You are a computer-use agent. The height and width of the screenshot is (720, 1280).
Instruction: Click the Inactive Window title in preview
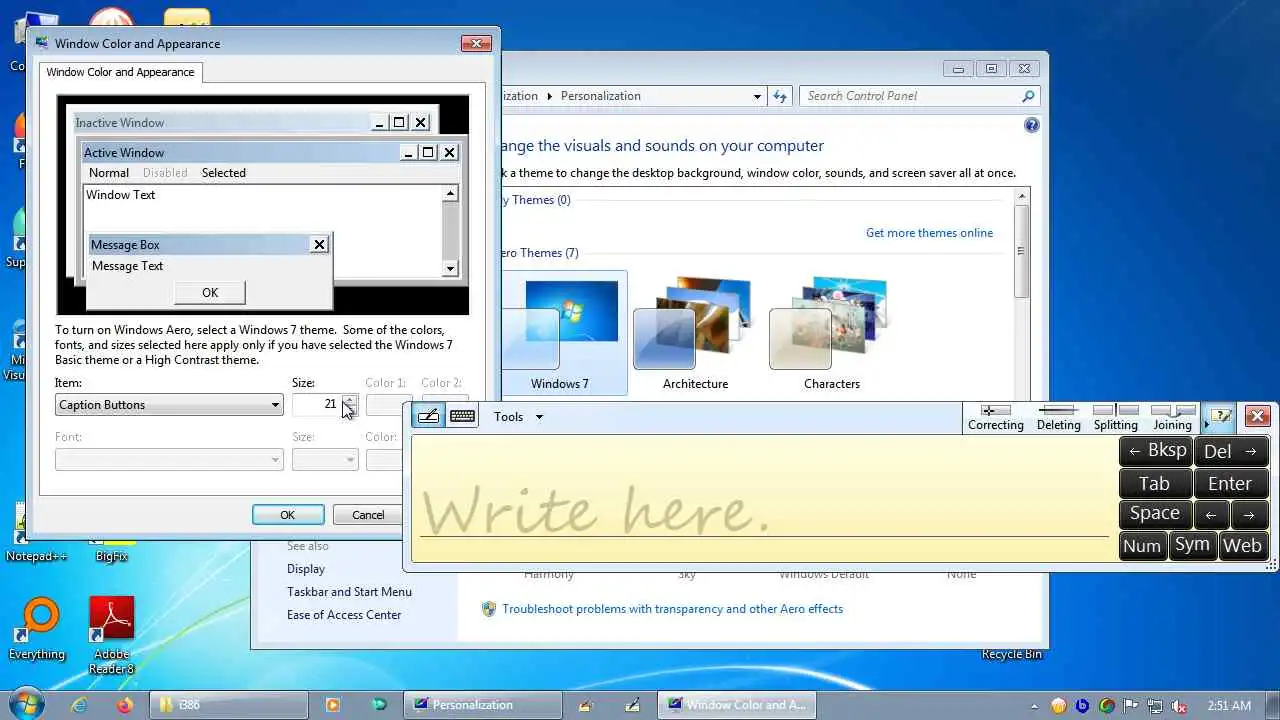point(120,123)
